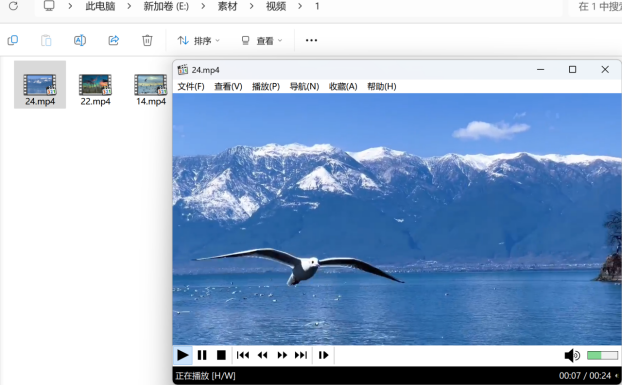This screenshot has height=386, width=622.
Task: Open the 帮助(H) menu
Action: click(x=382, y=86)
